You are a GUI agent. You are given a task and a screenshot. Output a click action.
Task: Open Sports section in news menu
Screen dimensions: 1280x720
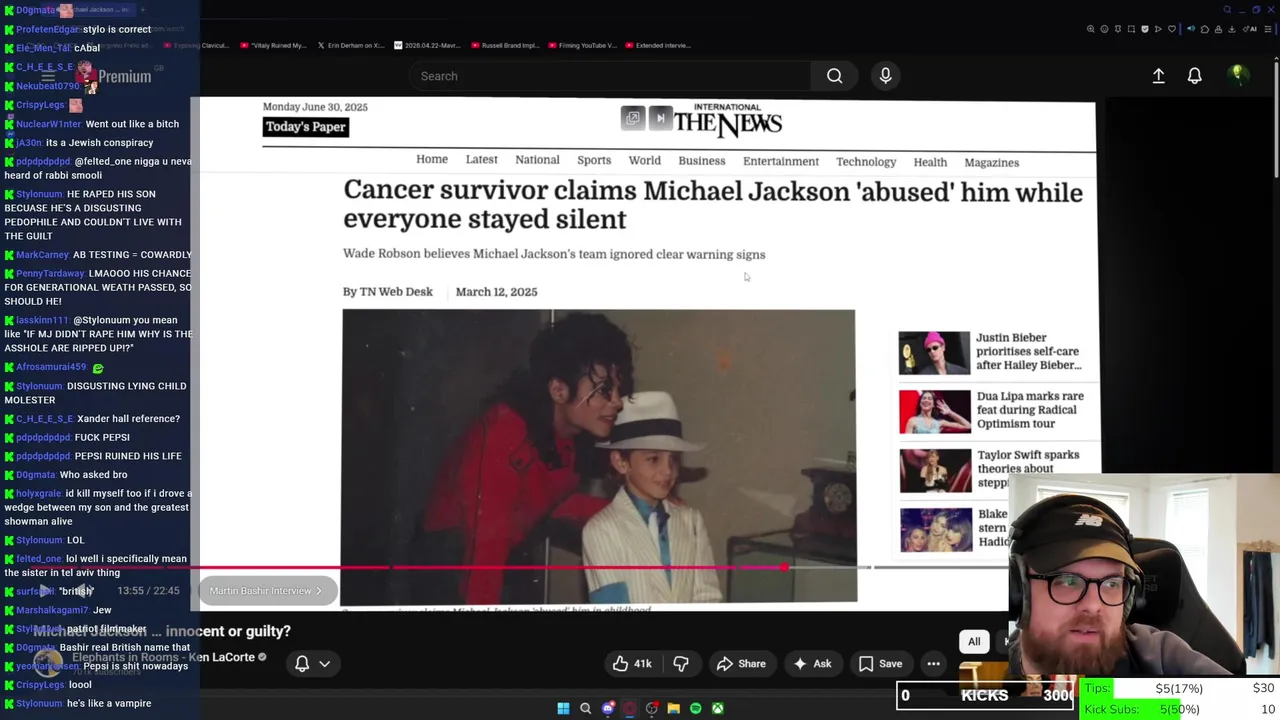pos(594,161)
